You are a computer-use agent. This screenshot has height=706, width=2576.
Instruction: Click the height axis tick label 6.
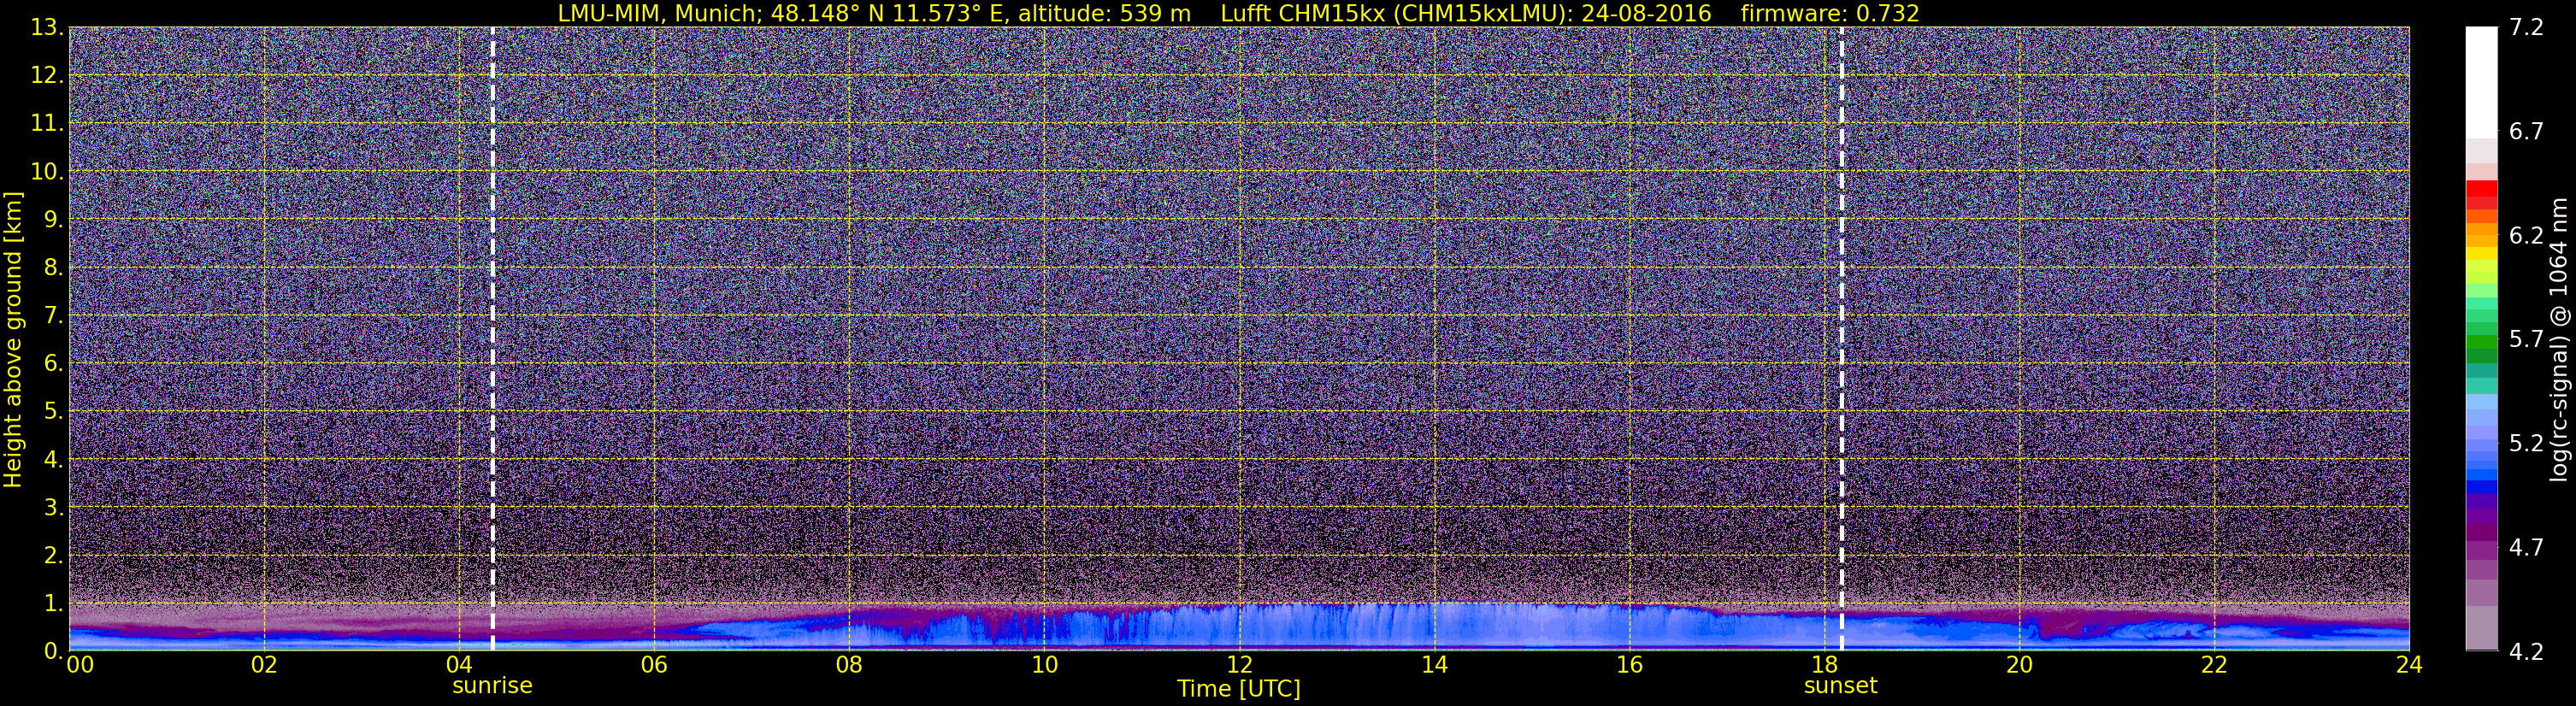(x=52, y=363)
